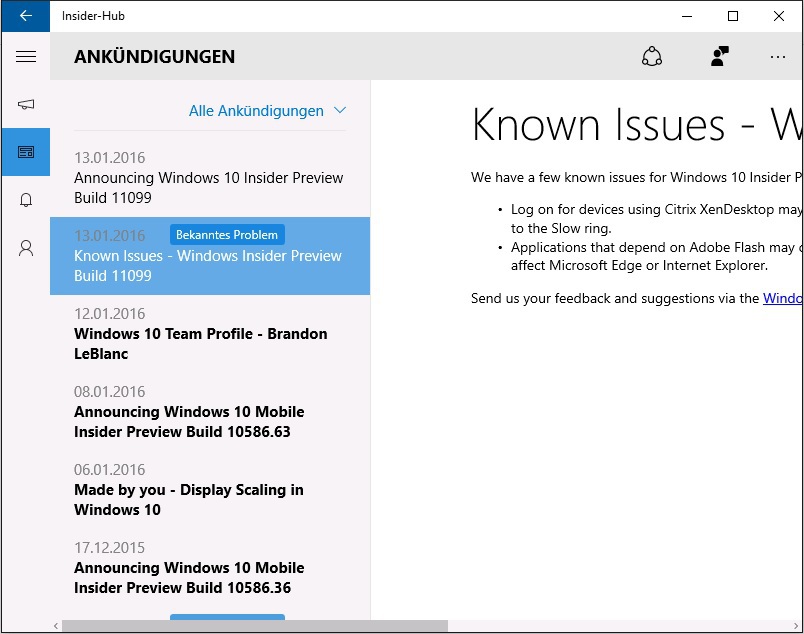Click the chevron next to Alle Ankündigungen
This screenshot has height=634, width=804.
click(x=340, y=110)
